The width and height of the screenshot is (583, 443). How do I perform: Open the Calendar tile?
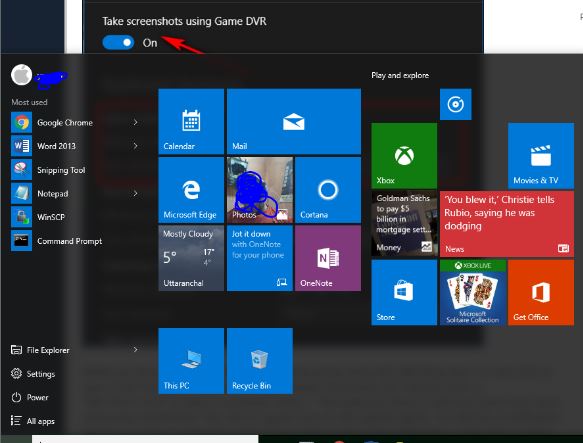tap(191, 121)
